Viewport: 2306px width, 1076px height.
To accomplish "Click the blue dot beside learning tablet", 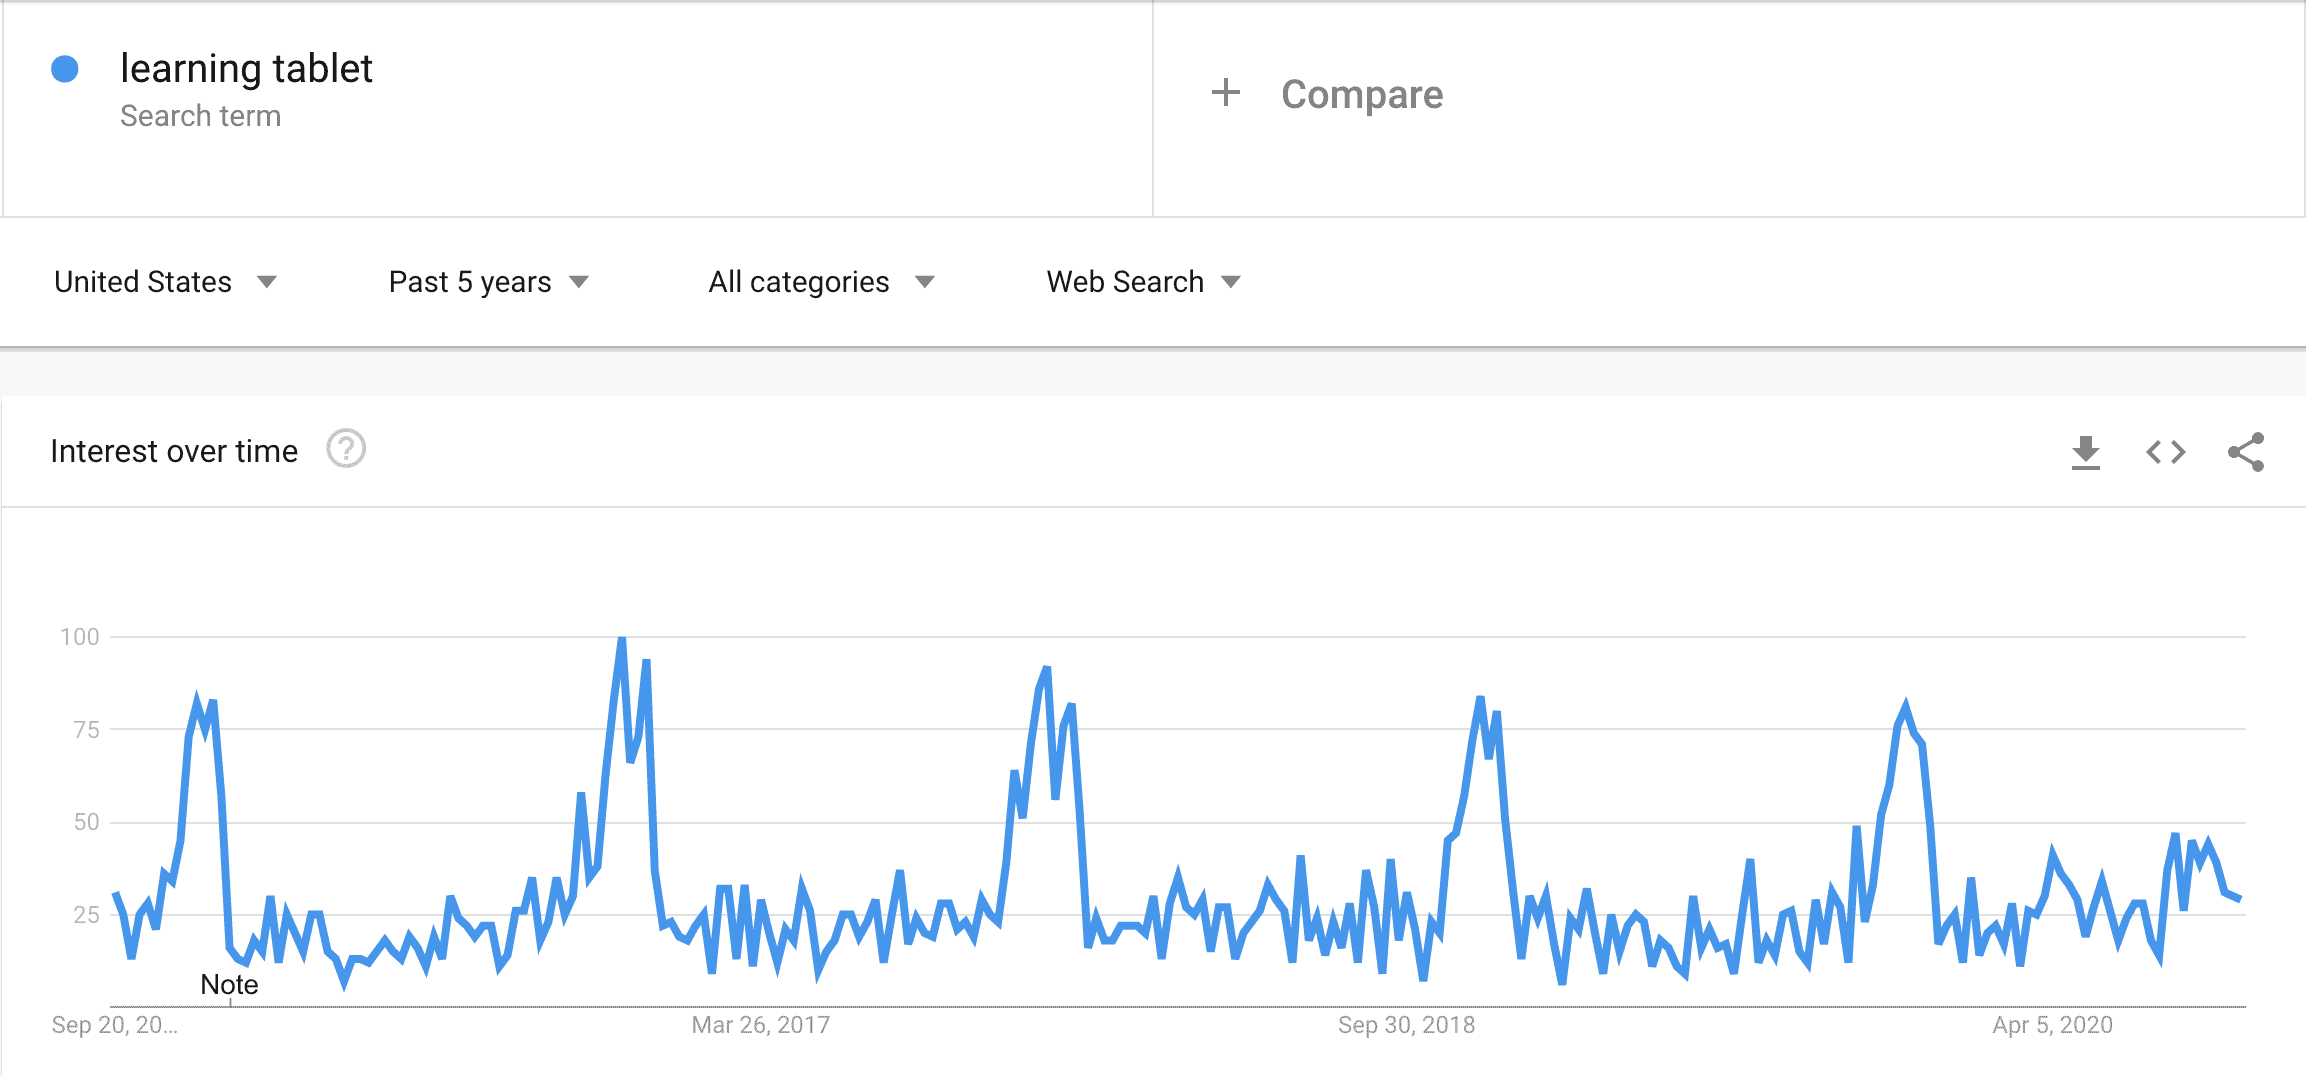I will (x=65, y=69).
